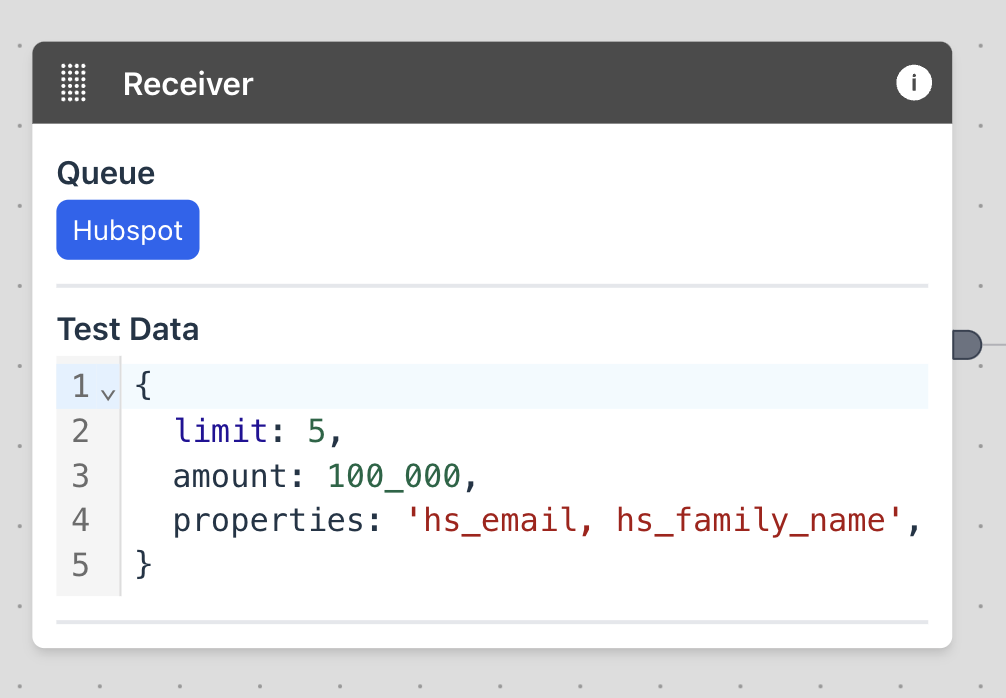The image size is (1006, 698).
Task: Select the Hubspot queue button
Action: tap(128, 230)
